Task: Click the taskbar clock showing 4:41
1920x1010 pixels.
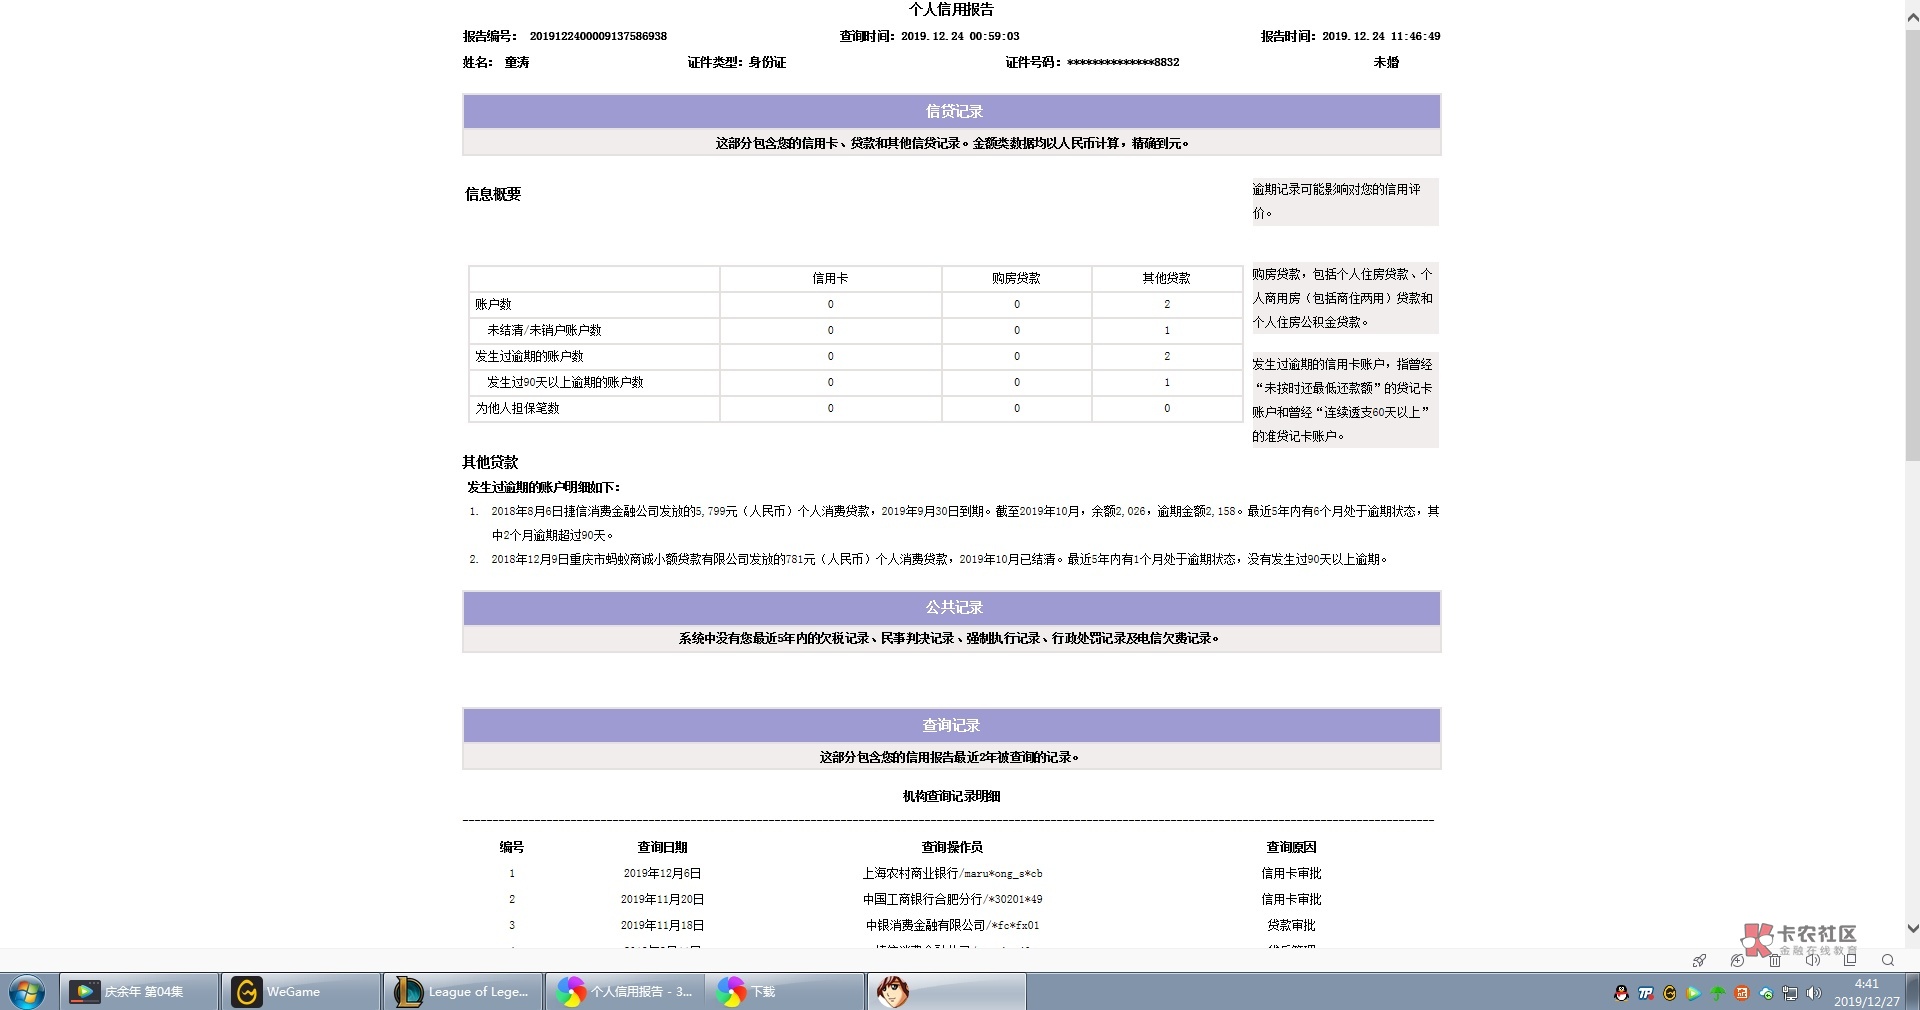Action: click(1866, 992)
